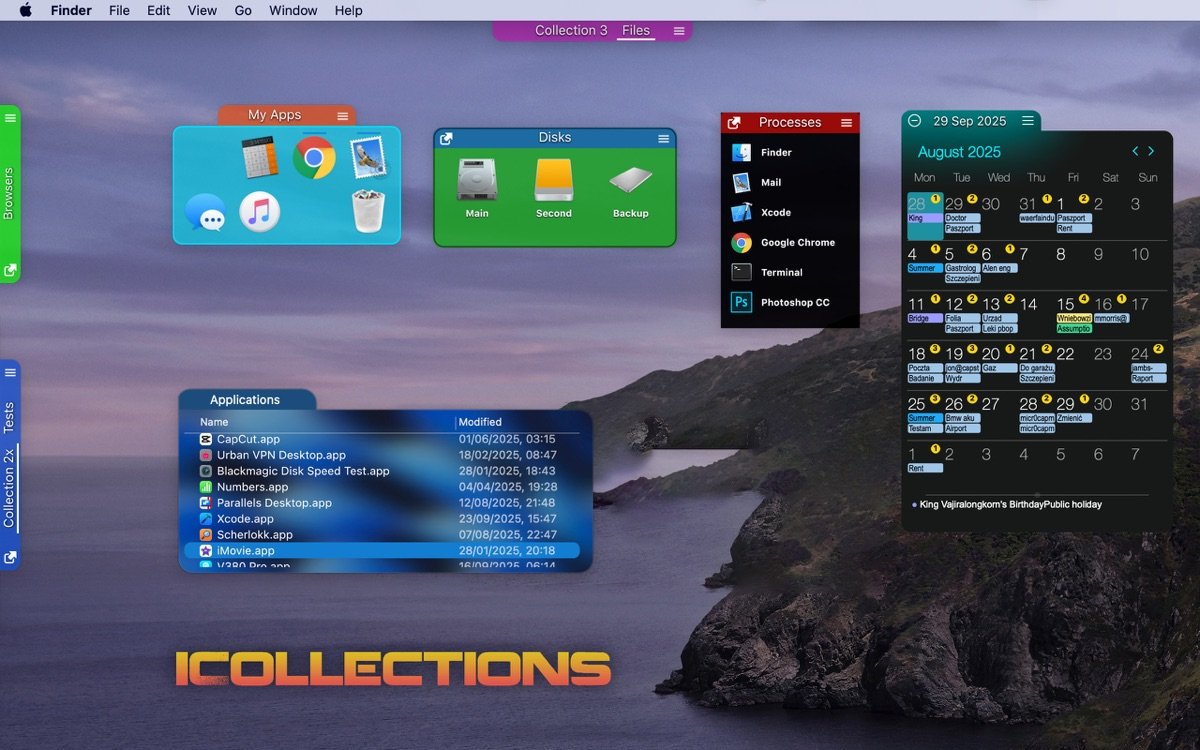This screenshot has height=750, width=1200.
Task: Select Photoshop CC in Processes
Action: click(x=794, y=302)
